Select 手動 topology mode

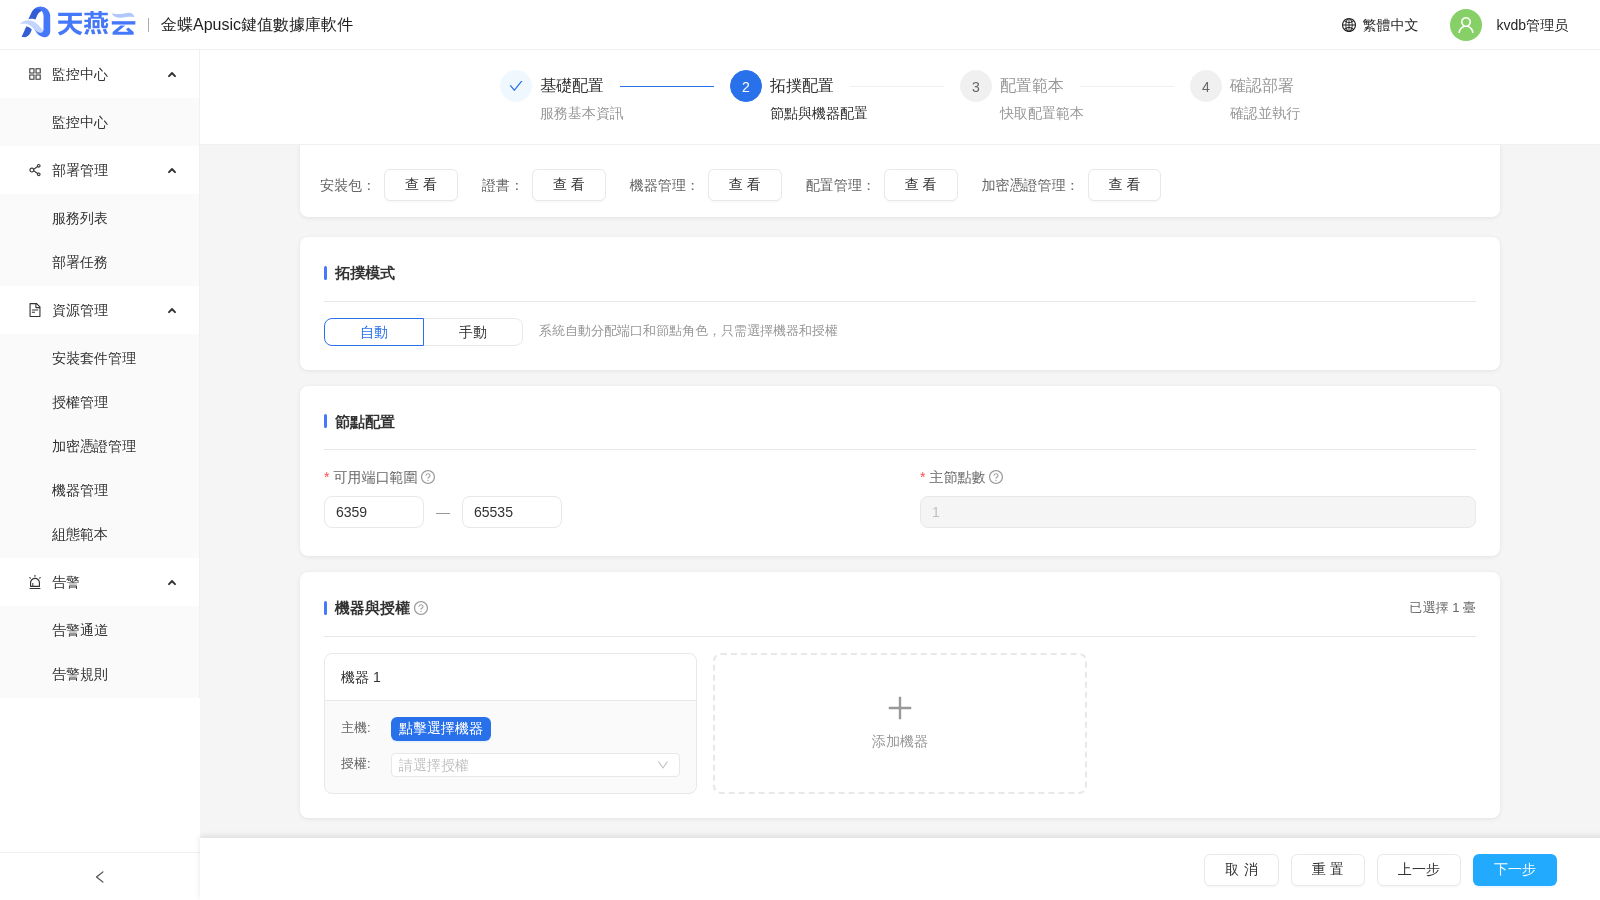[x=473, y=332]
